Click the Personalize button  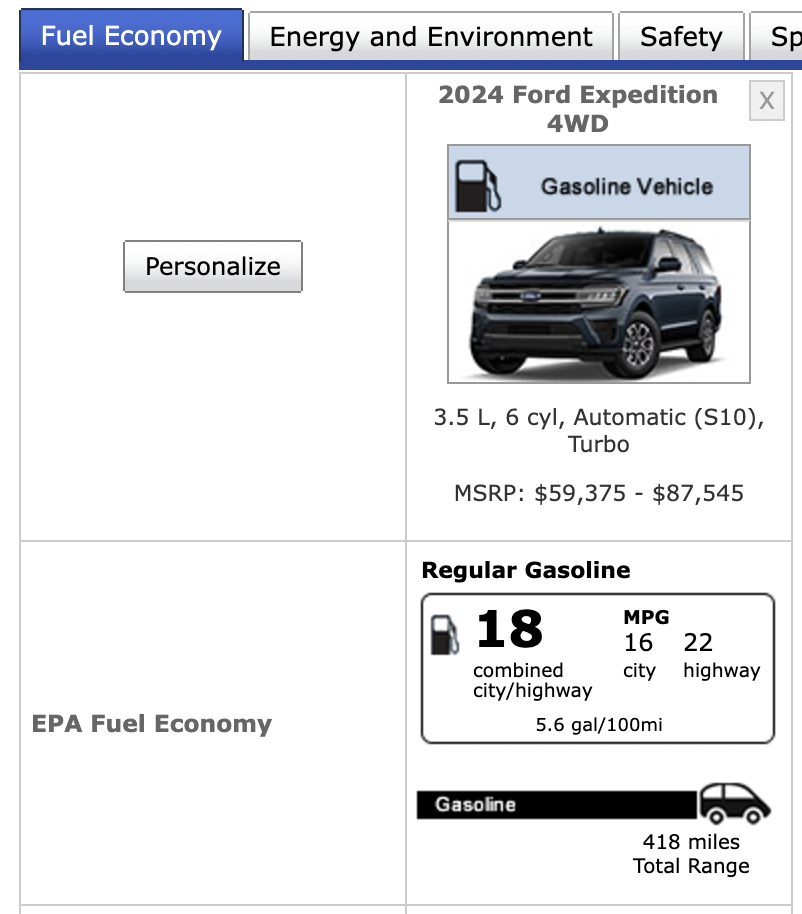click(x=213, y=266)
